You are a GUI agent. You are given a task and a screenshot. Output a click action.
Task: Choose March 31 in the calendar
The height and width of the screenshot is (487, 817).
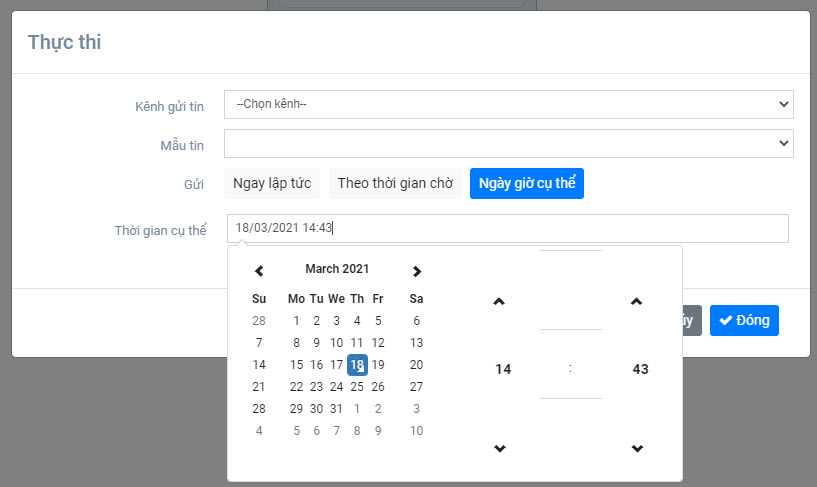[336, 409]
